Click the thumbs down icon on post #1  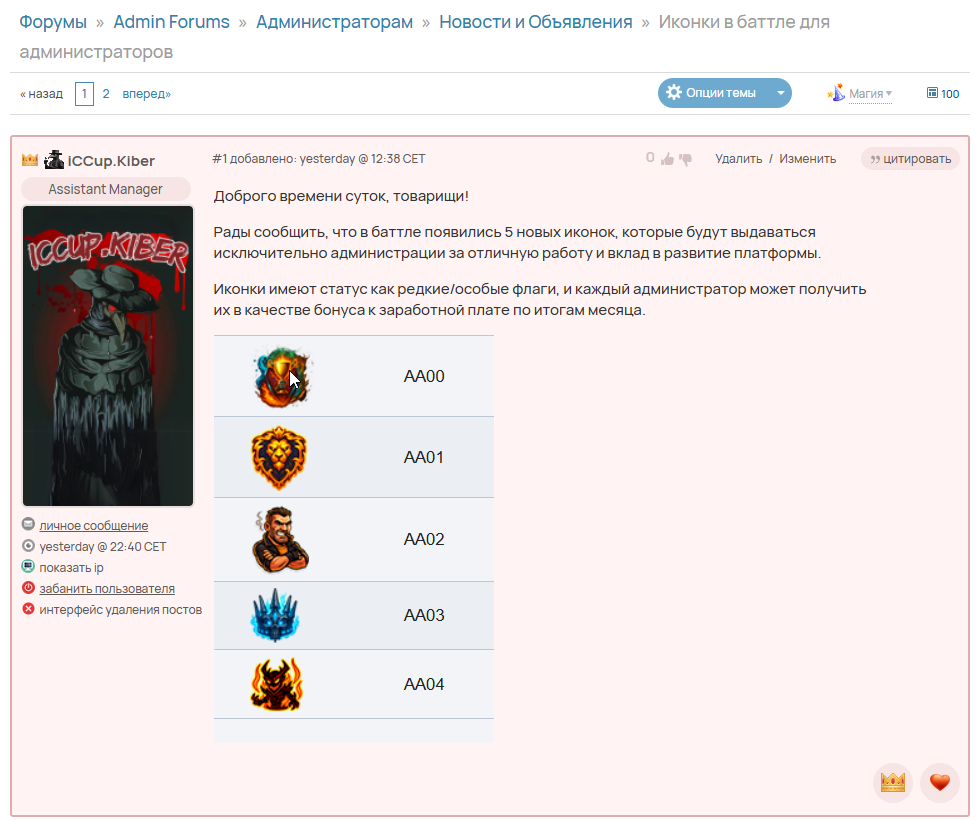tap(685, 159)
